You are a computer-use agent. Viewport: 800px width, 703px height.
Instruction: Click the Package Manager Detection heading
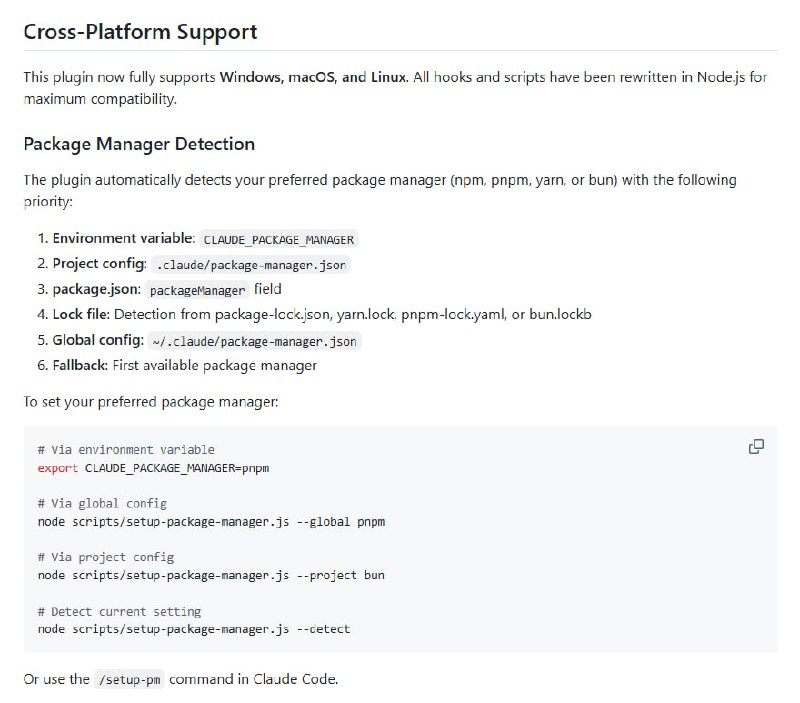(x=139, y=144)
